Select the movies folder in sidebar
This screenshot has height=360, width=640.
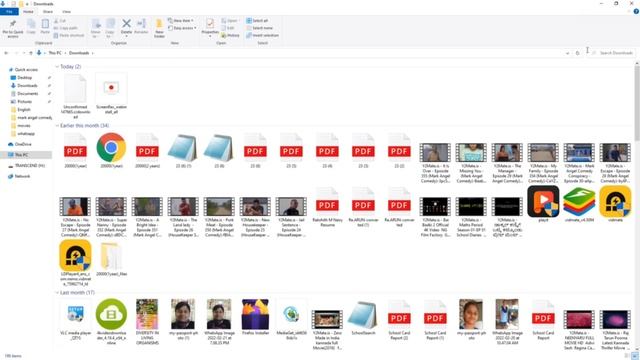point(24,126)
